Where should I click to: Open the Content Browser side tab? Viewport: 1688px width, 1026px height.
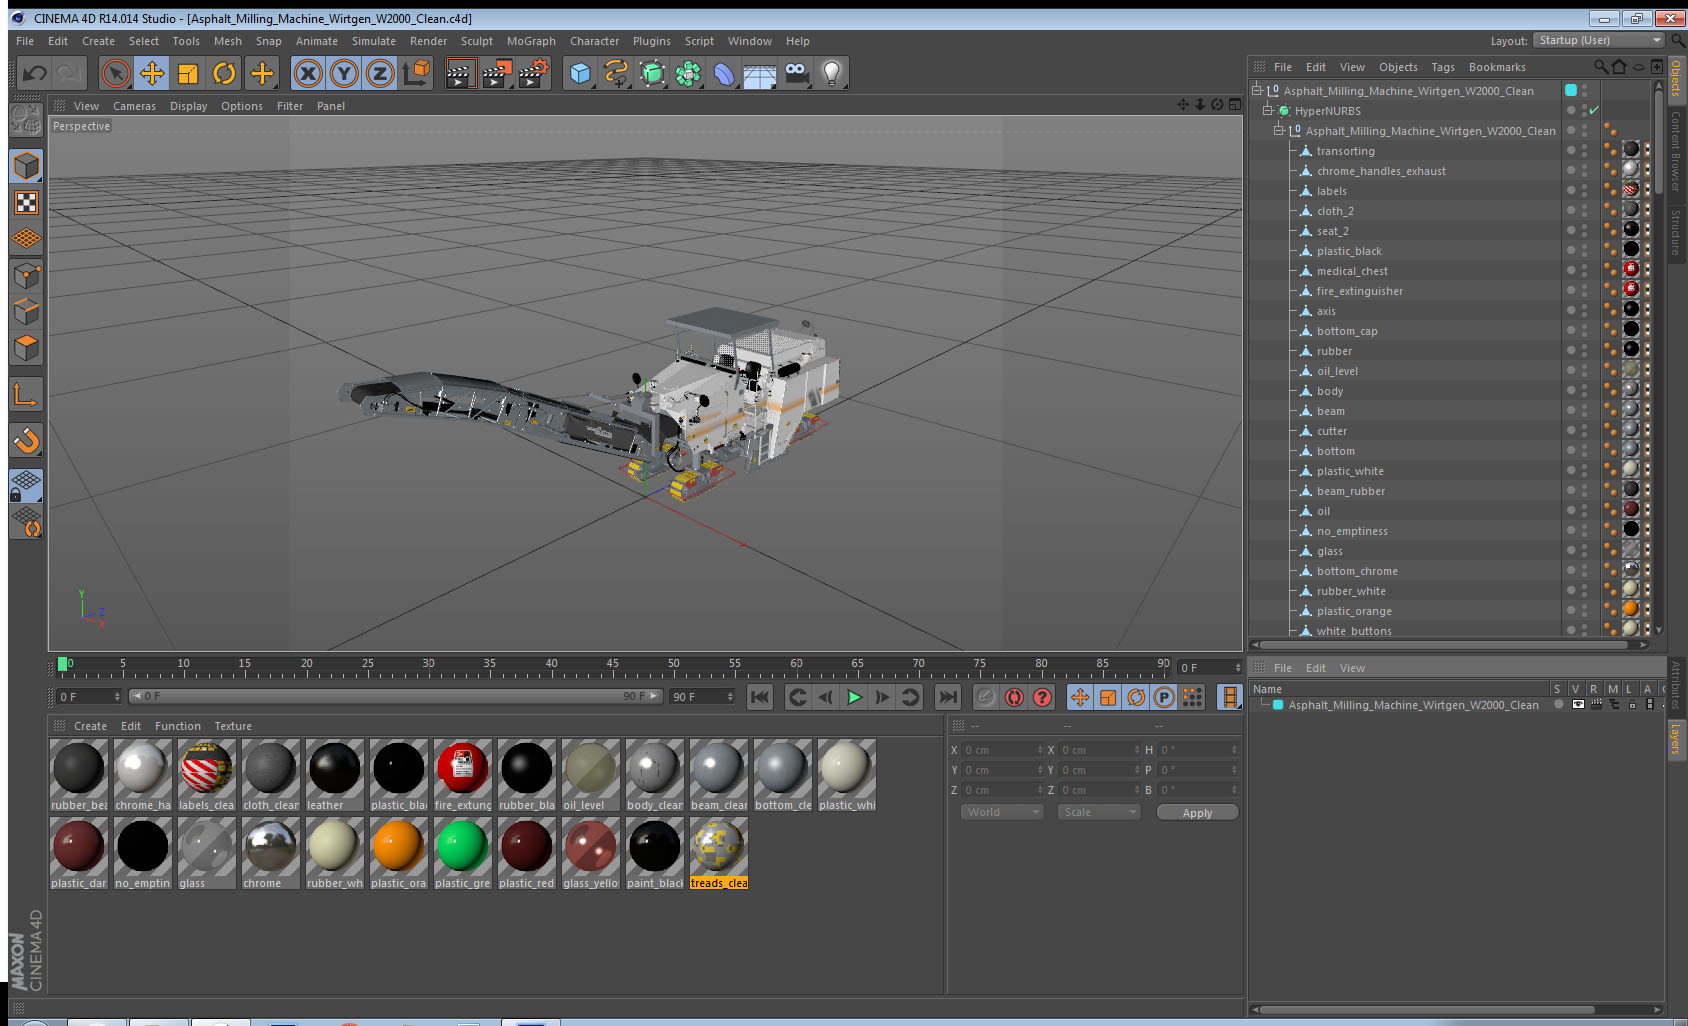pyautogui.click(x=1676, y=151)
